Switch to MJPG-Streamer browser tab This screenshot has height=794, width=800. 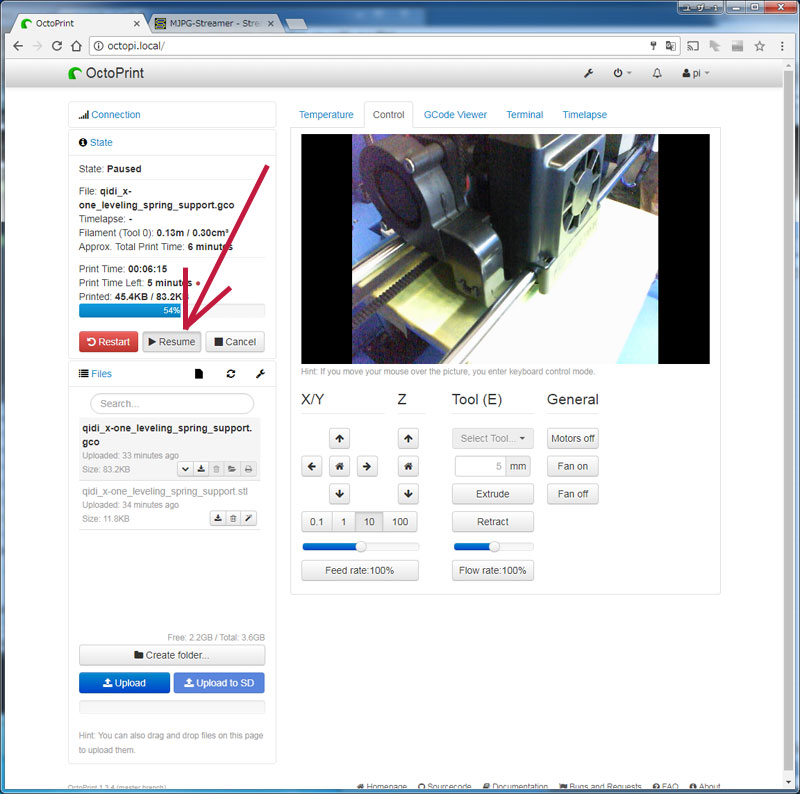pyautogui.click(x=214, y=23)
